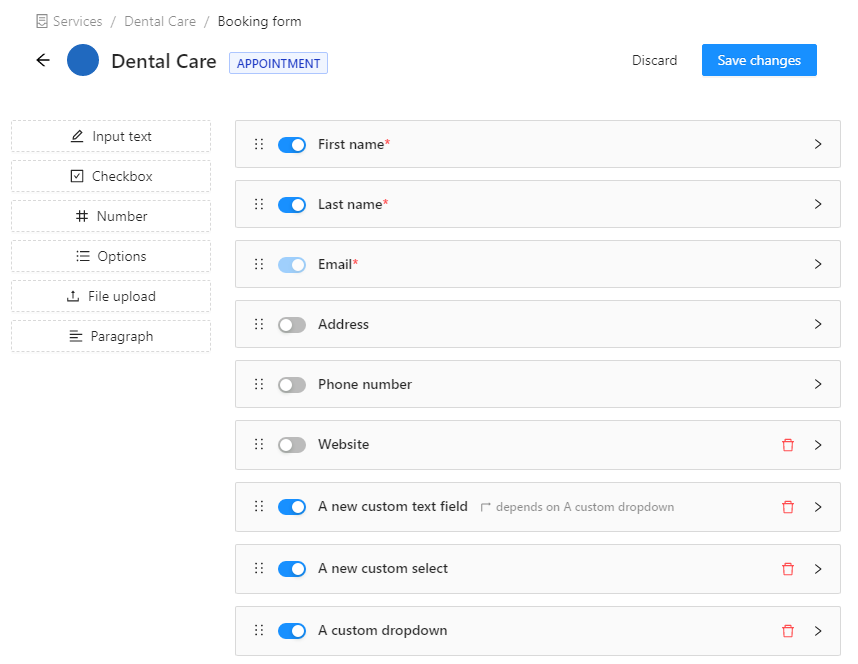Enable the Address field toggle
The image size is (858, 664).
tap(292, 325)
